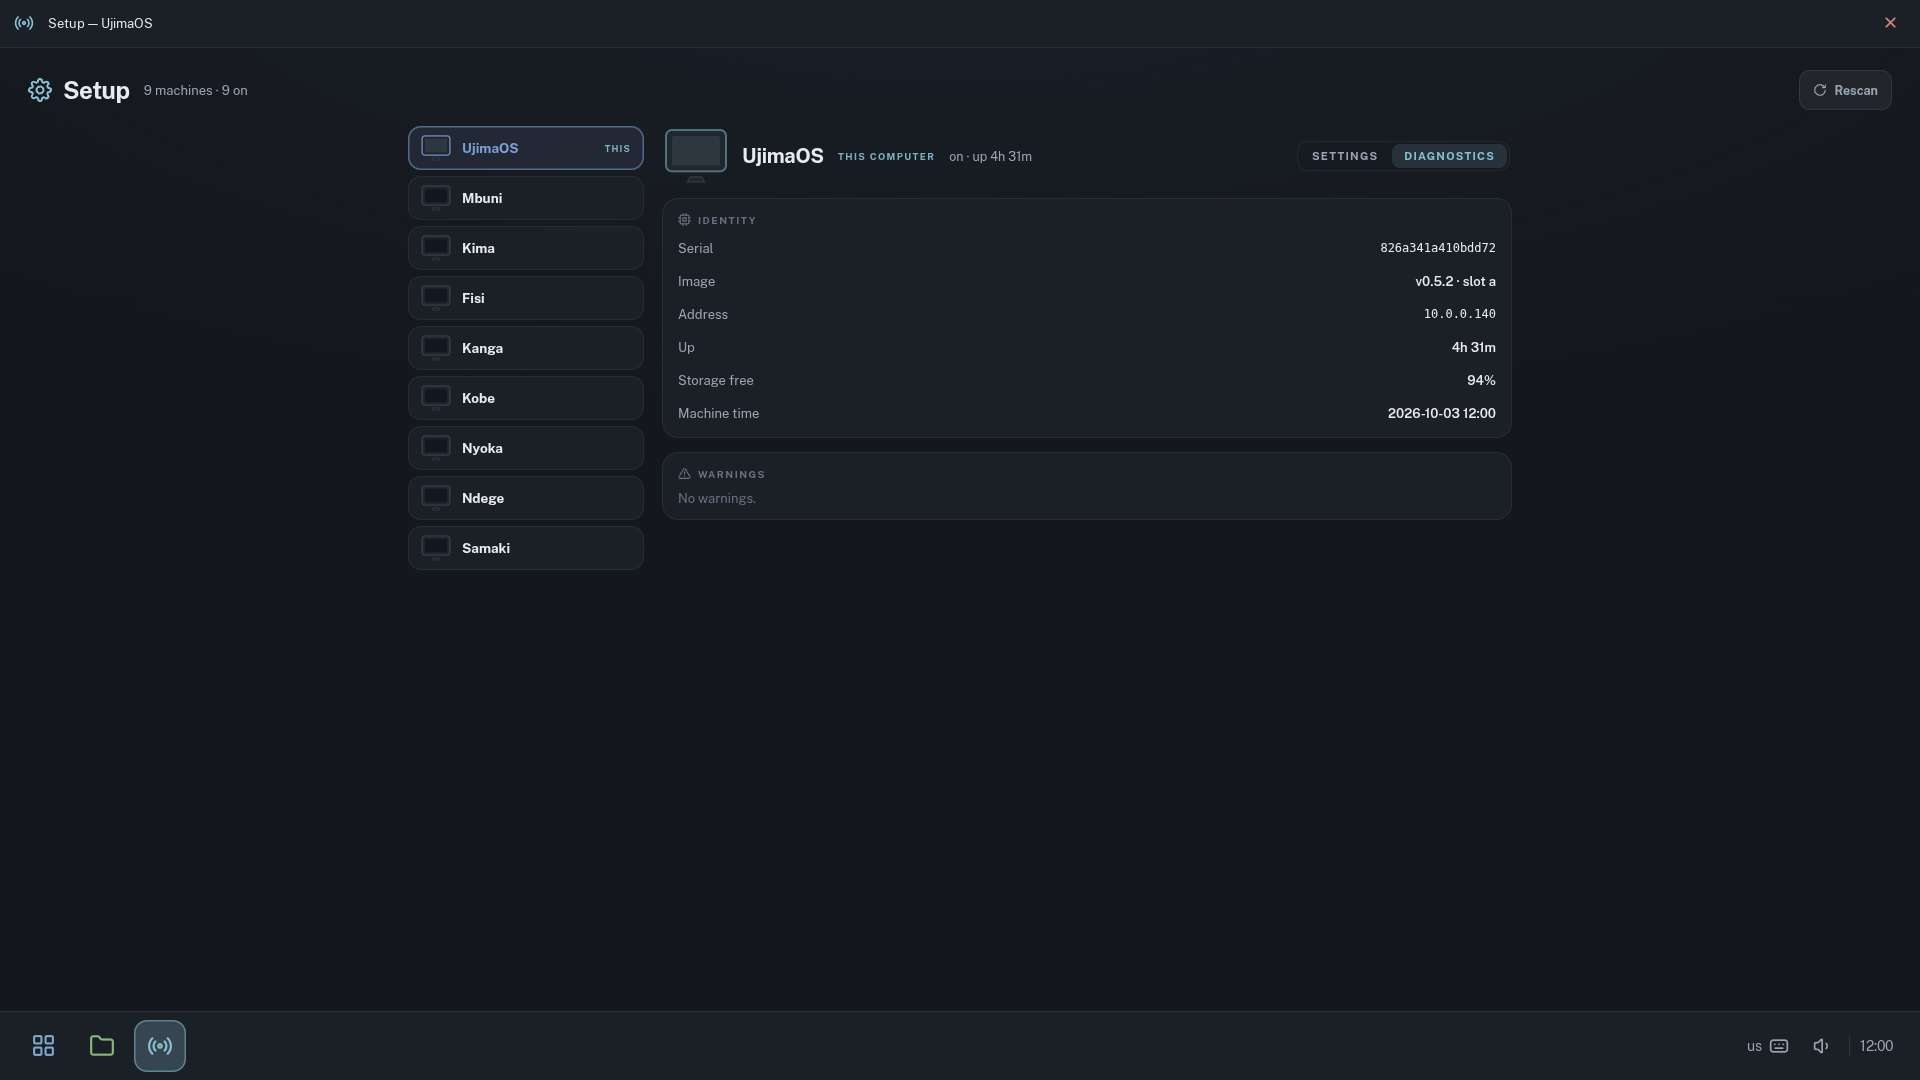1920x1080 pixels.
Task: Select the Mbuni machine name
Action: click(x=482, y=198)
